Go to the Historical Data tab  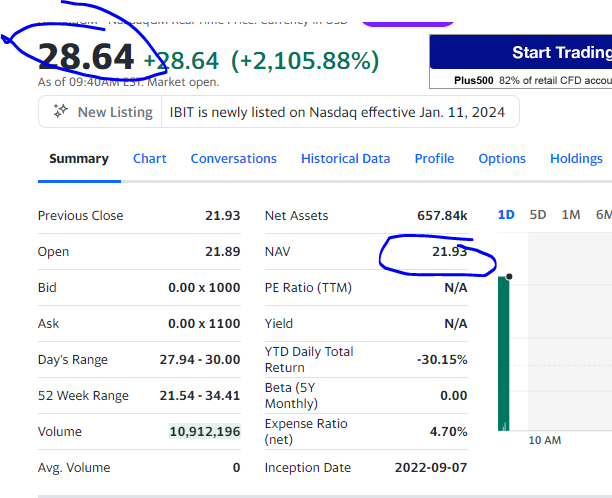click(x=345, y=158)
